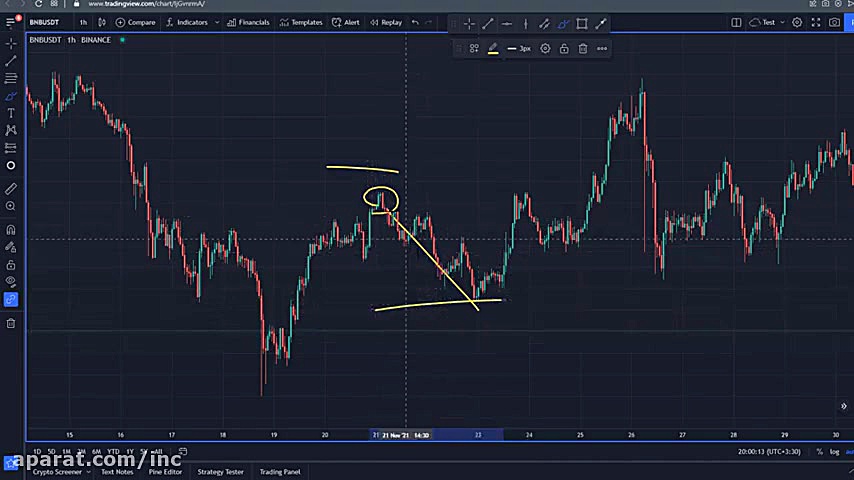This screenshot has height=480, width=854.
Task: Enter fullscreen mode
Action: point(816,22)
